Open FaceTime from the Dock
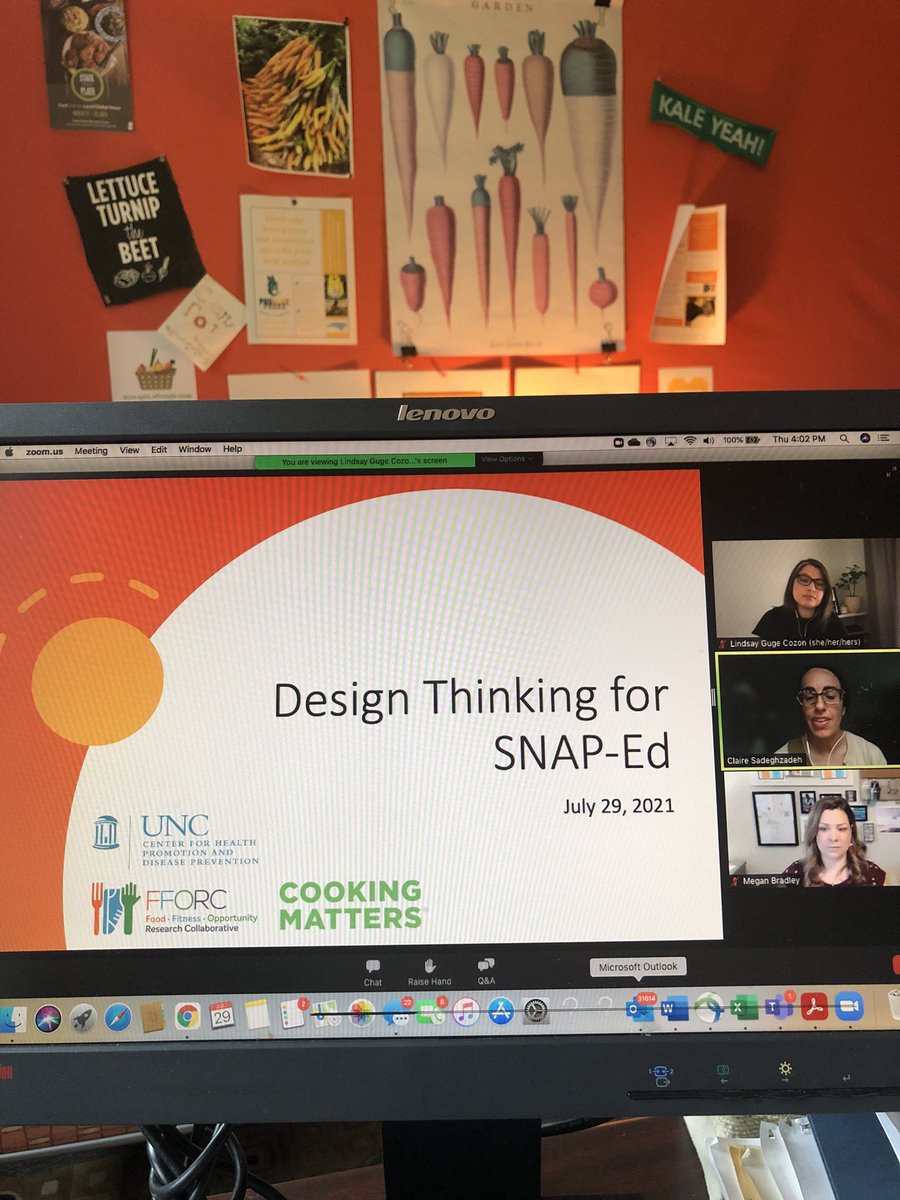 pos(432,1012)
